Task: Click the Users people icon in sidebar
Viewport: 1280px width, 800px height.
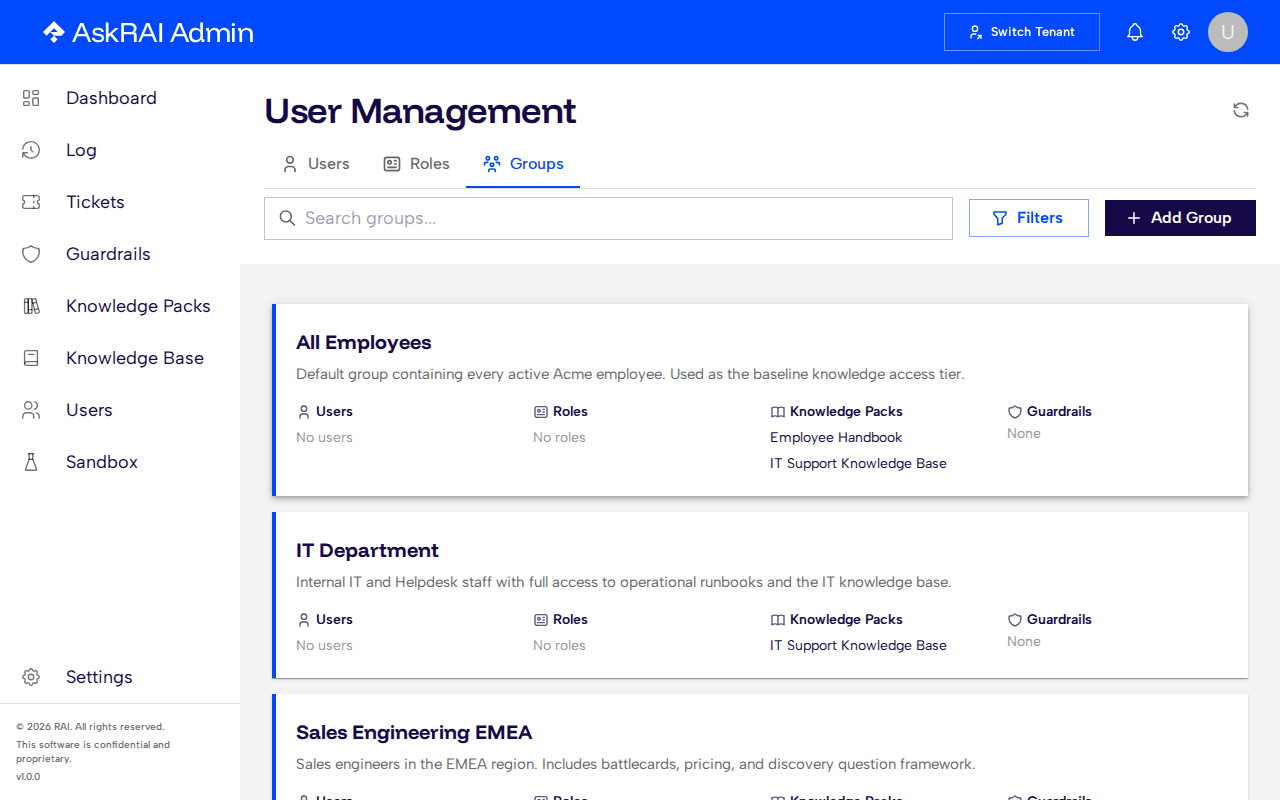Action: 31,410
